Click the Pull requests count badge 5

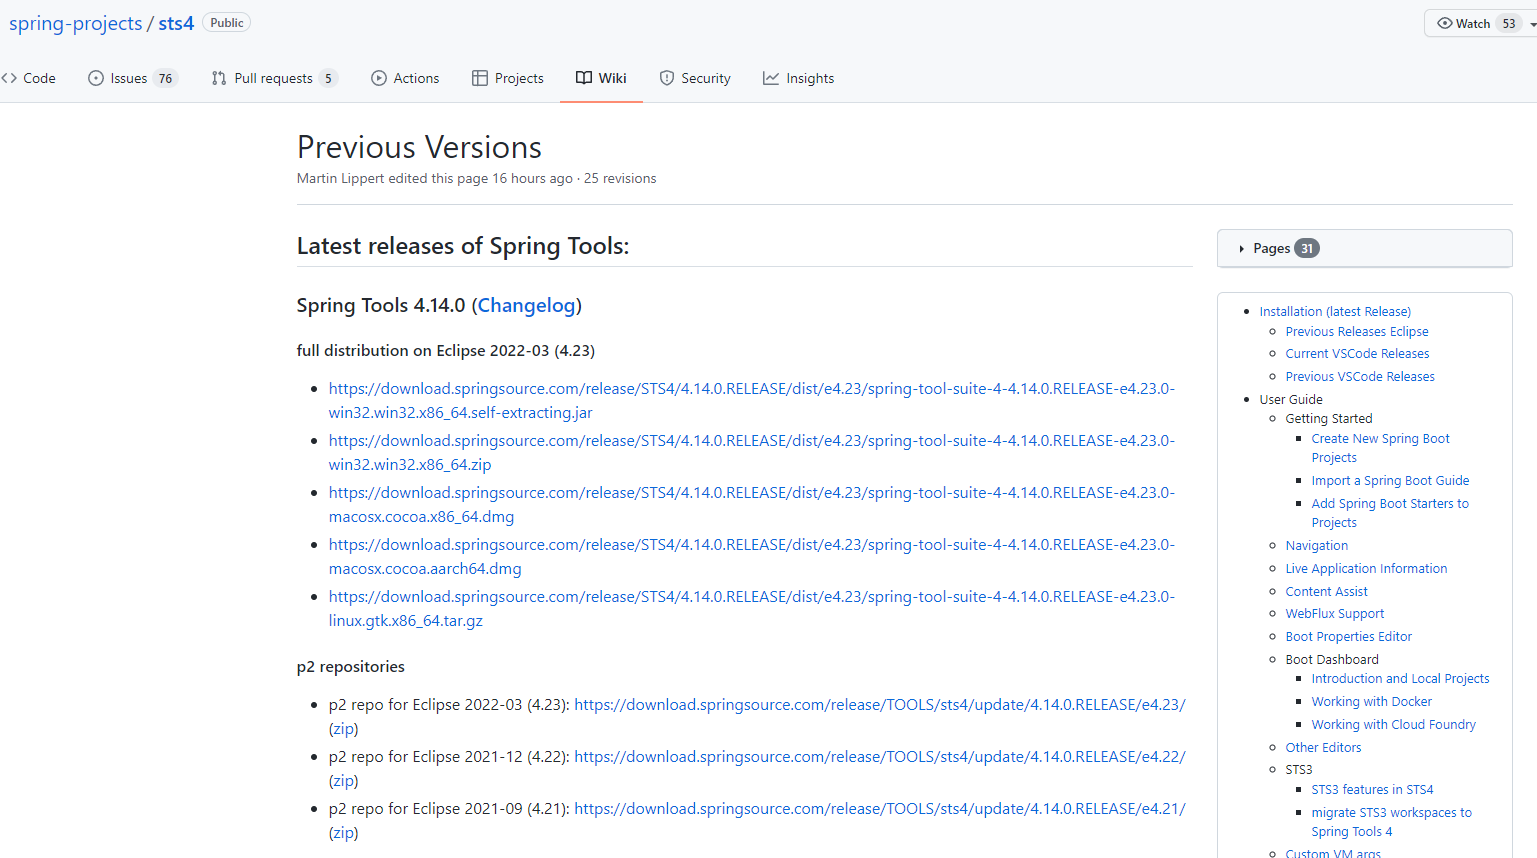click(328, 78)
